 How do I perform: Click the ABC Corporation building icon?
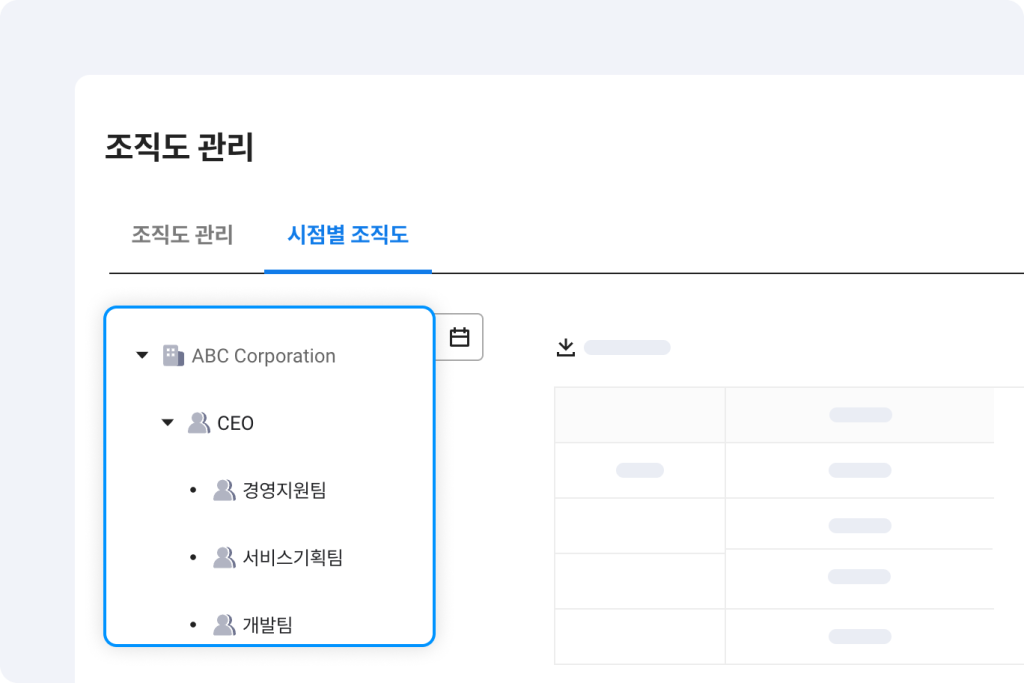click(x=173, y=355)
